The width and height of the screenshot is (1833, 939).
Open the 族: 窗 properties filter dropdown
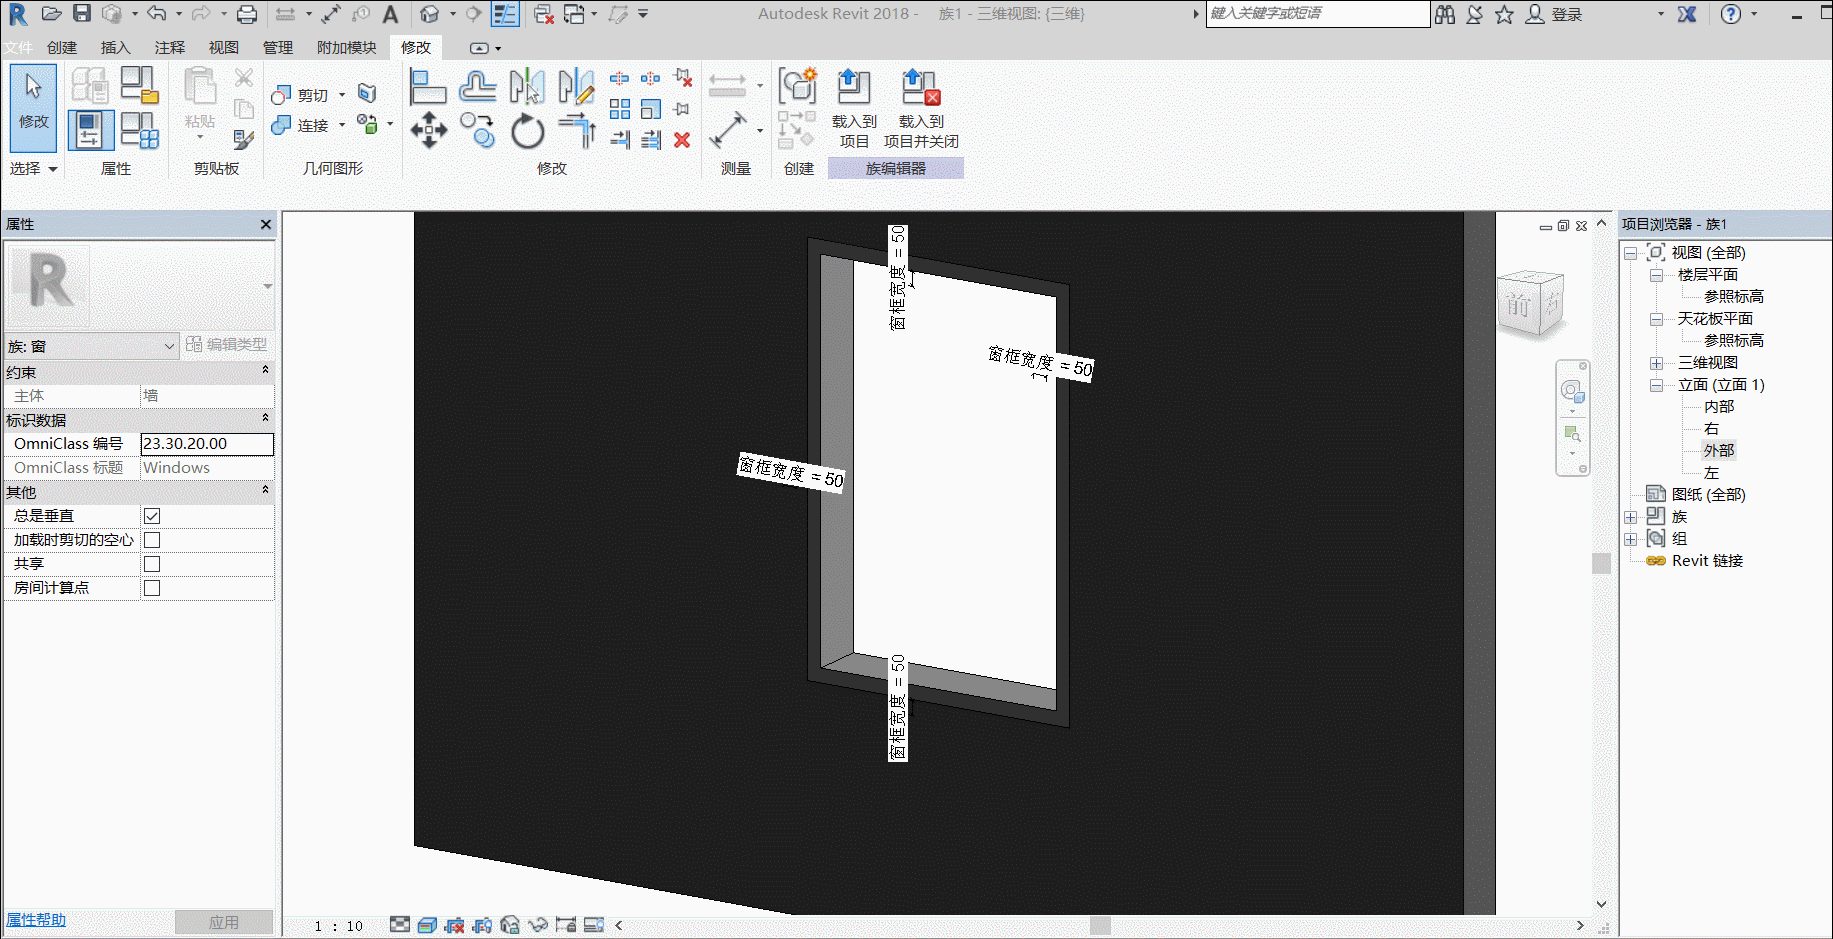point(91,346)
